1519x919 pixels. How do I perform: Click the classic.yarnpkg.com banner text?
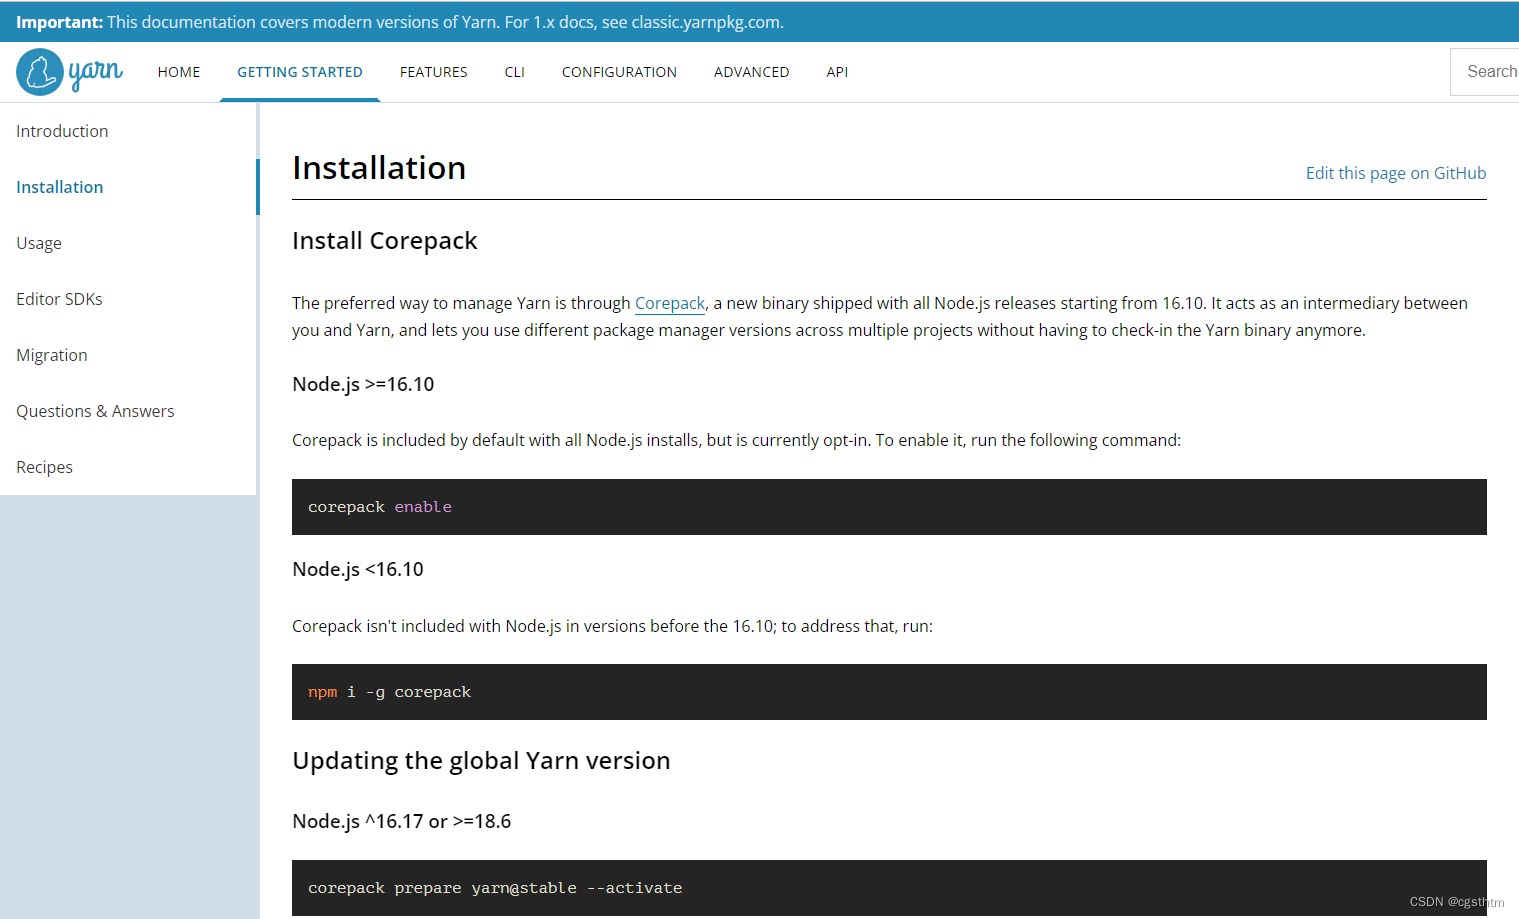pyautogui.click(x=706, y=22)
